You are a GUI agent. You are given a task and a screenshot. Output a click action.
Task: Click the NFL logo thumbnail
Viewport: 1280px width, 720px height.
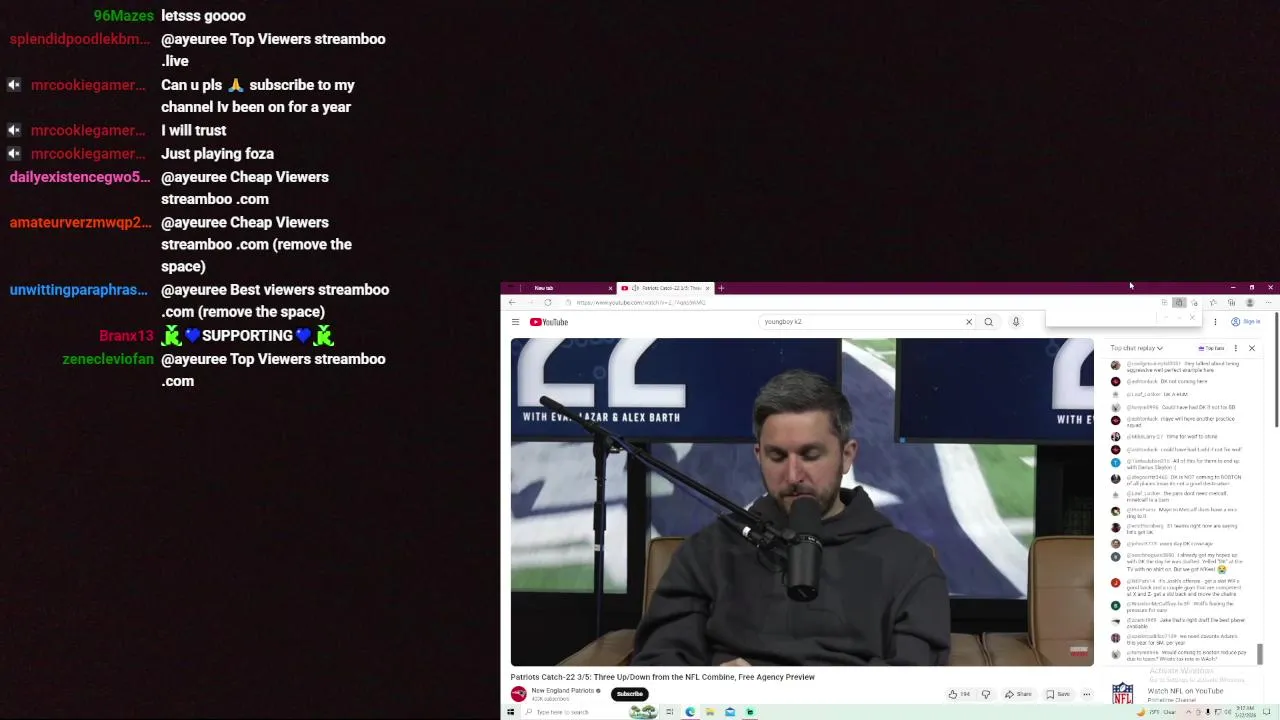click(1123, 693)
